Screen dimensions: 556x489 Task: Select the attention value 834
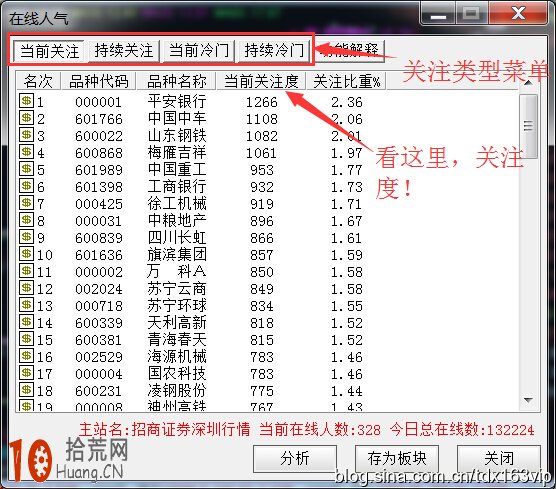(x=262, y=306)
